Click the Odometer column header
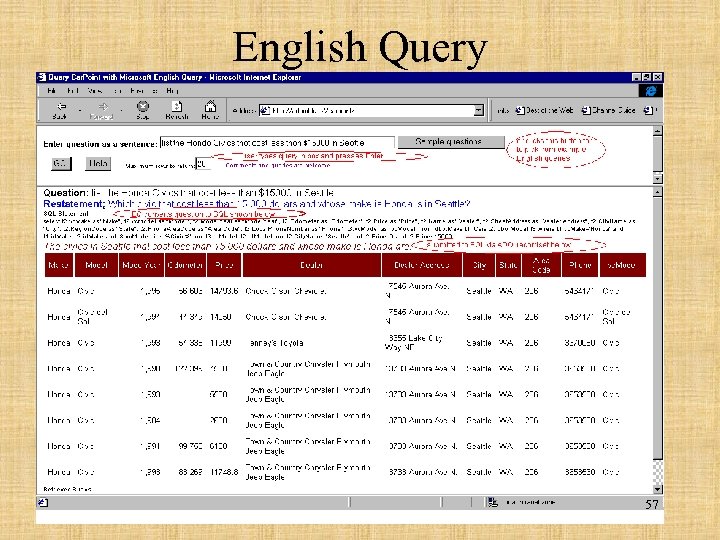Viewport: 720px width, 540px height. click(x=185, y=265)
